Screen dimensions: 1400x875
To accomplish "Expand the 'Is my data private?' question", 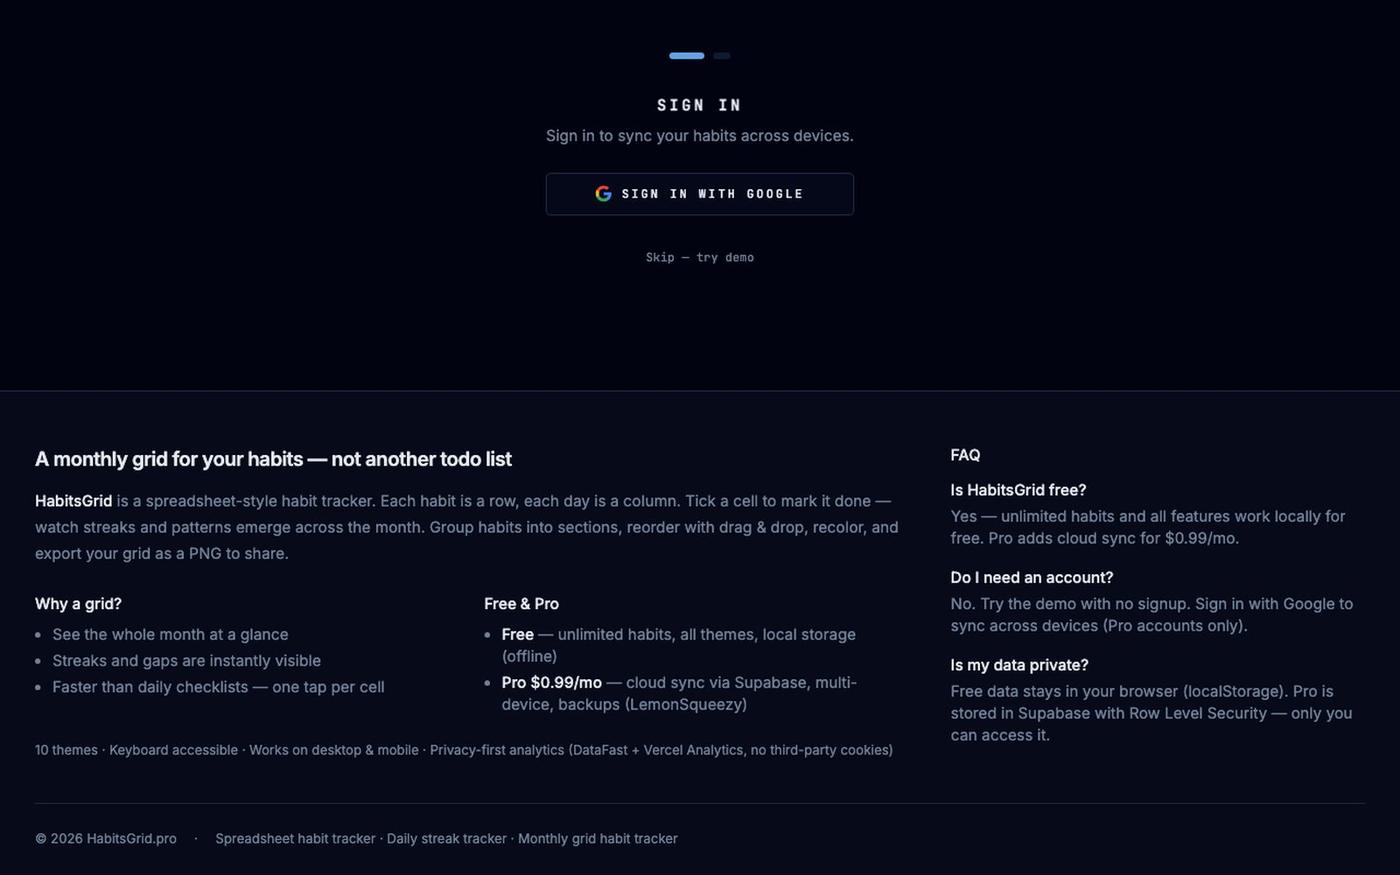I will [x=1019, y=665].
